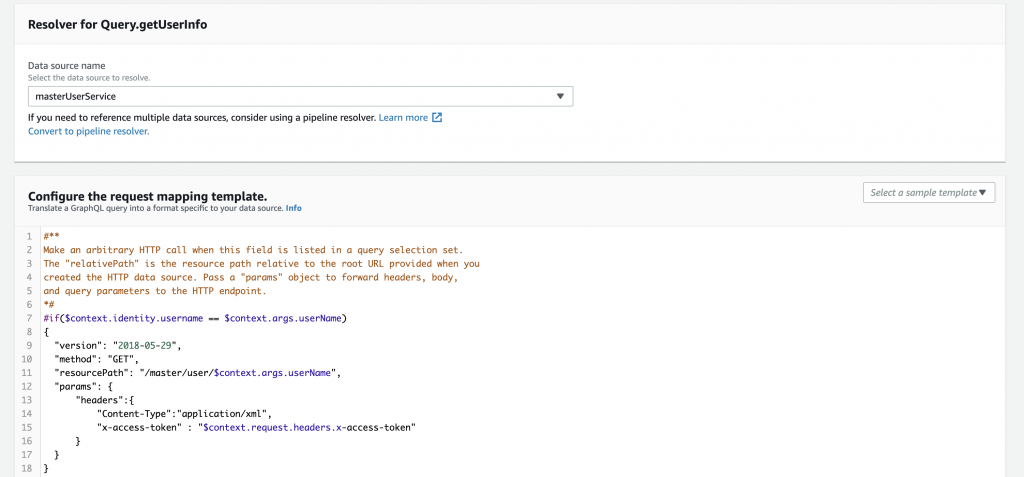Click the "x-access-token" code line
1024x477 pixels.
(257, 427)
